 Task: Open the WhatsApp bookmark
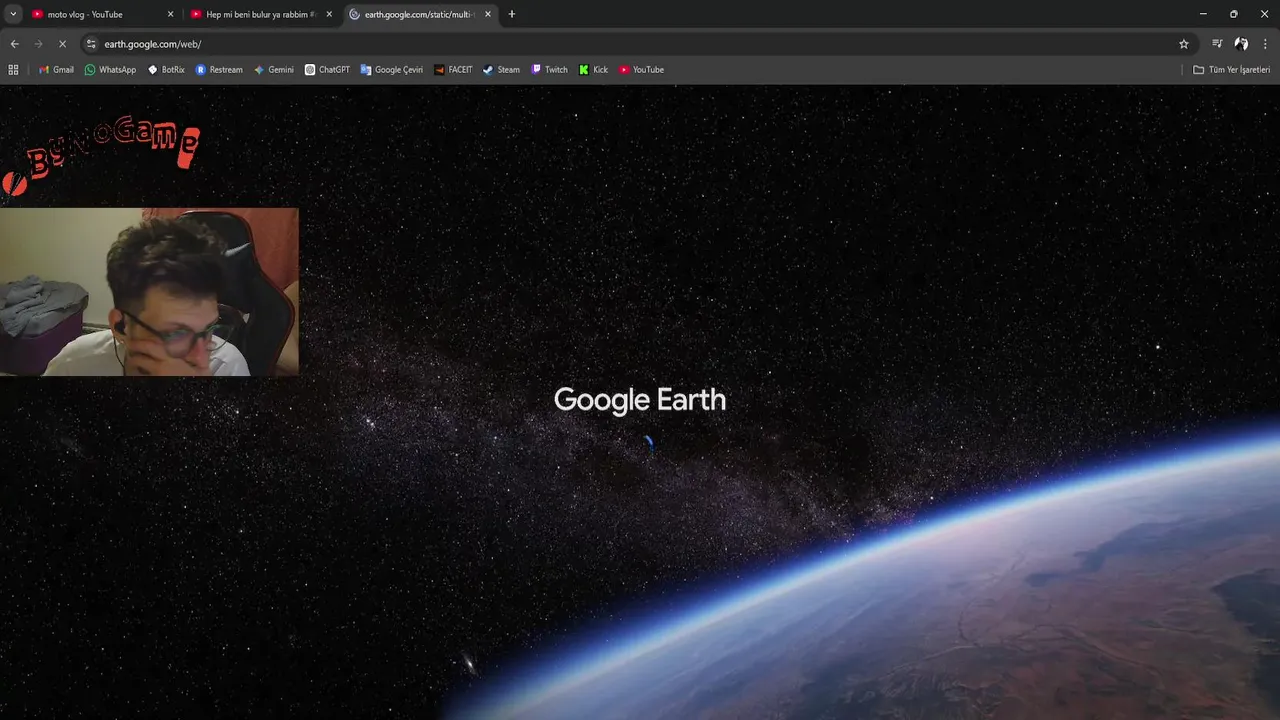point(110,70)
